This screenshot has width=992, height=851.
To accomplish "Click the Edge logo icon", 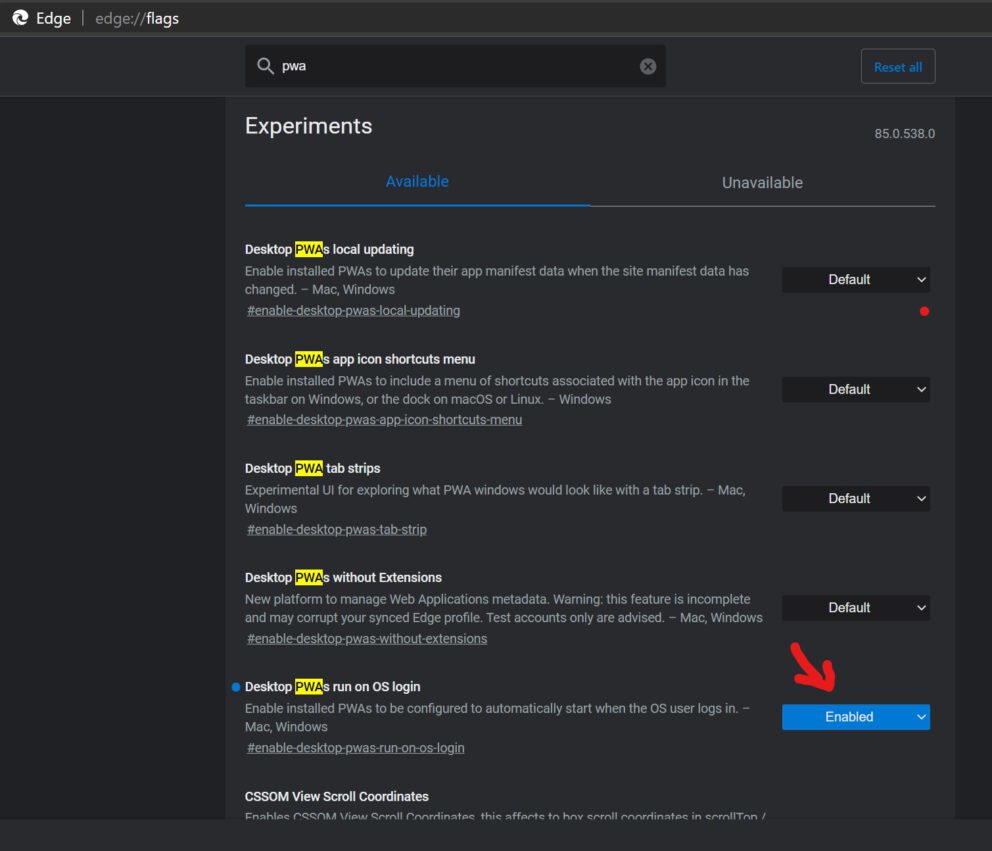I will tap(21, 17).
